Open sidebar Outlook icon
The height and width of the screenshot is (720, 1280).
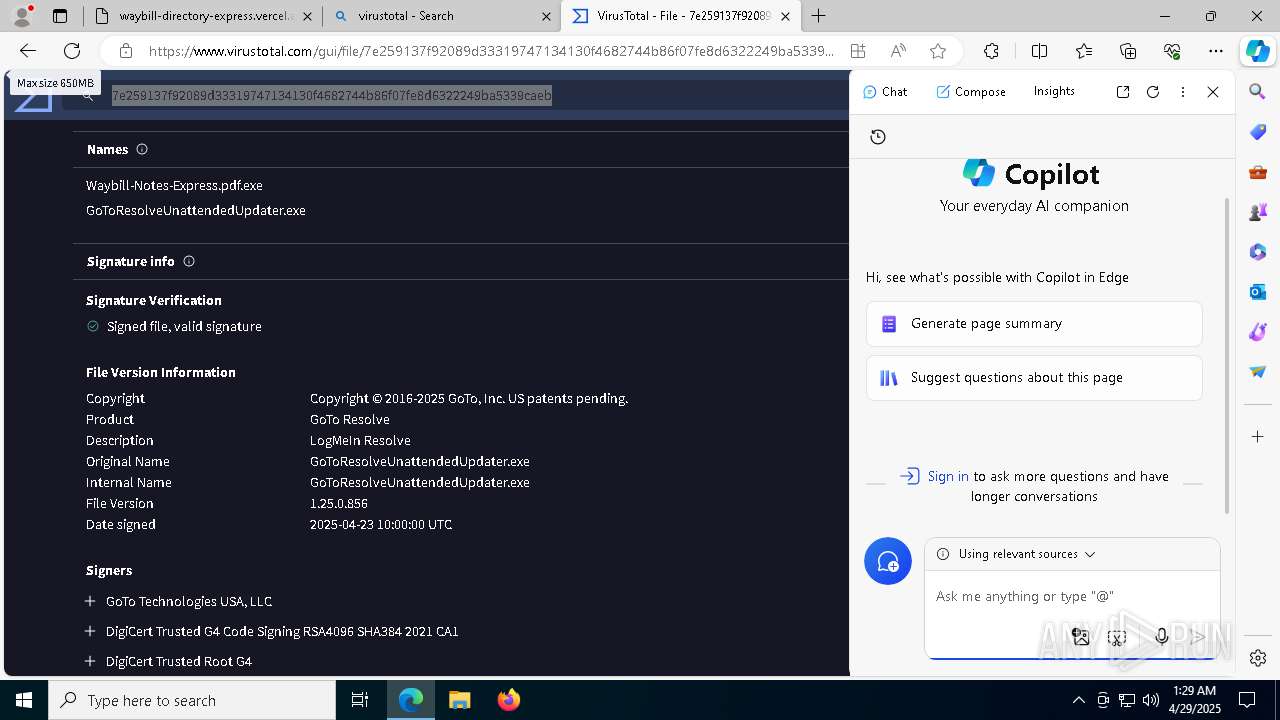pos(1258,292)
